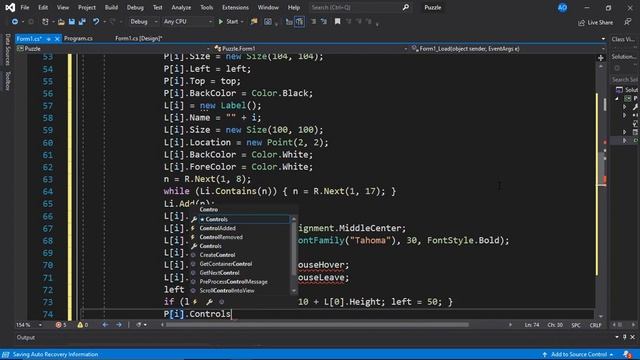Click line number 64 in the gutter
640x360 pixels.
coord(48,191)
